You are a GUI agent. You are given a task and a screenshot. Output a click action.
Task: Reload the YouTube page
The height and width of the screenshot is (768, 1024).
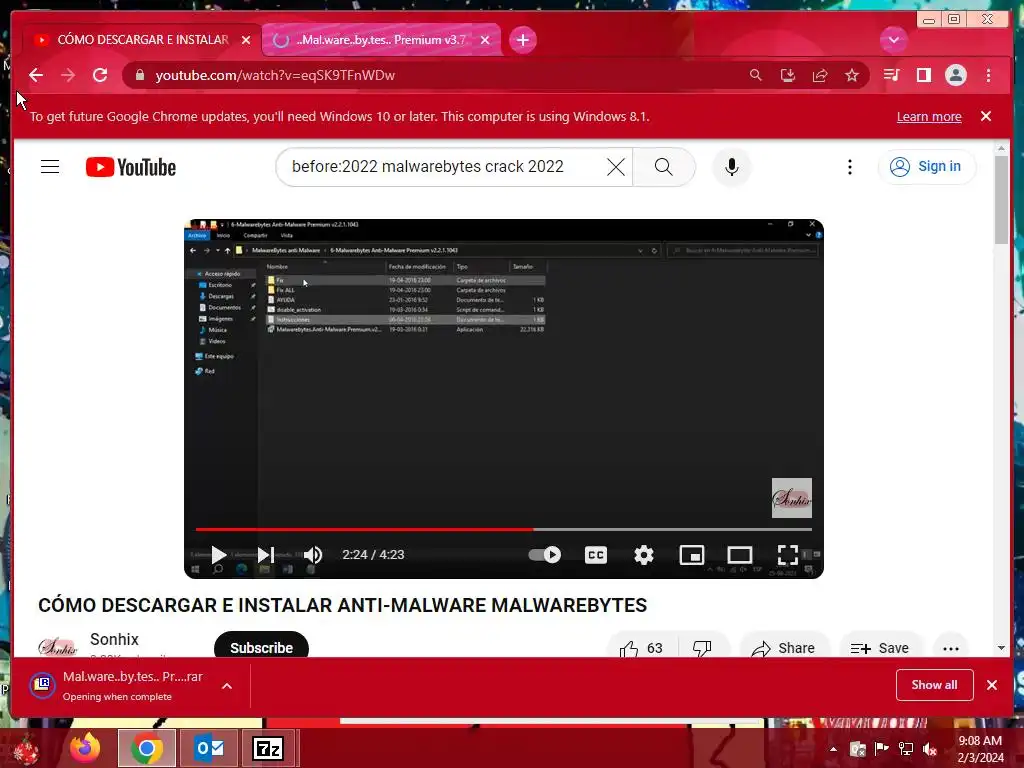click(100, 75)
